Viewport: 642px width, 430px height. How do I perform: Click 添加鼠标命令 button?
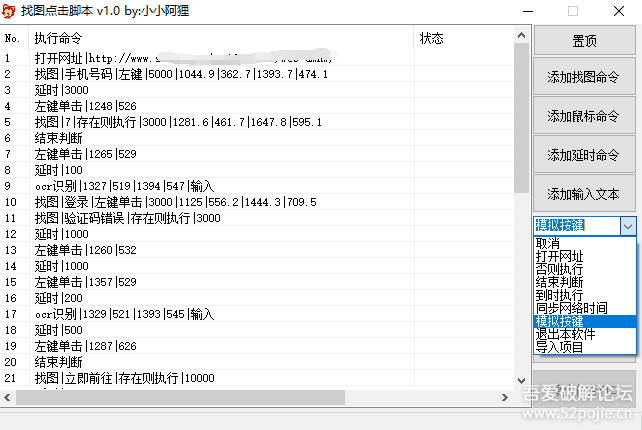pyautogui.click(x=584, y=116)
